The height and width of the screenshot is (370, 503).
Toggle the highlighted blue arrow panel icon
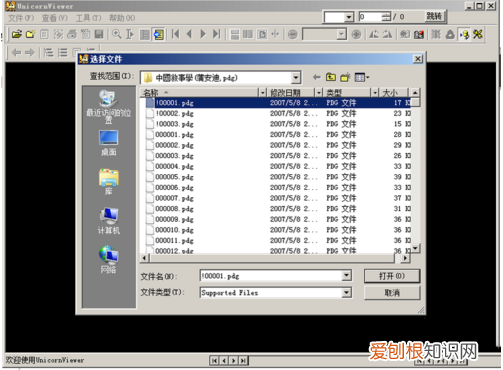(x=159, y=34)
